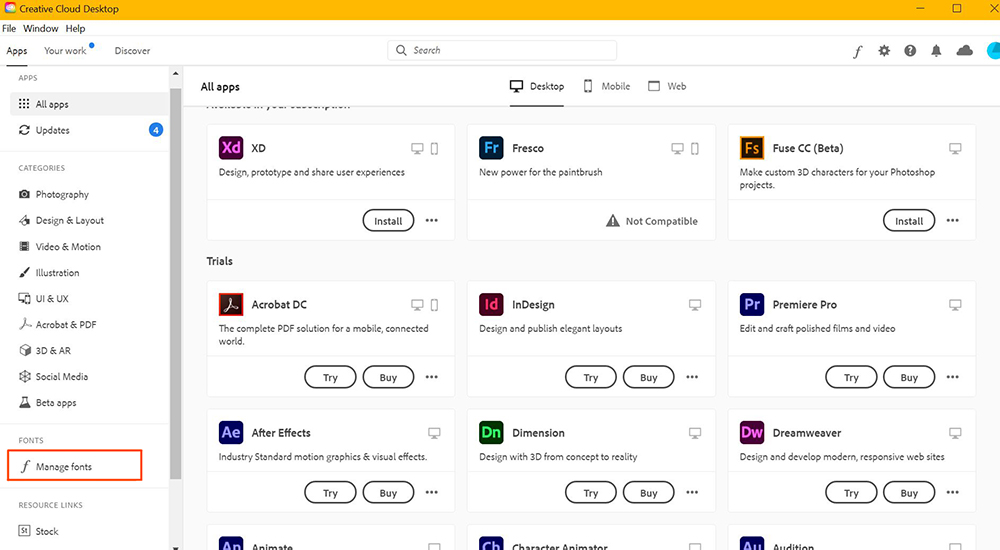The width and height of the screenshot is (1000, 550).
Task: Buy InDesign
Action: (649, 377)
